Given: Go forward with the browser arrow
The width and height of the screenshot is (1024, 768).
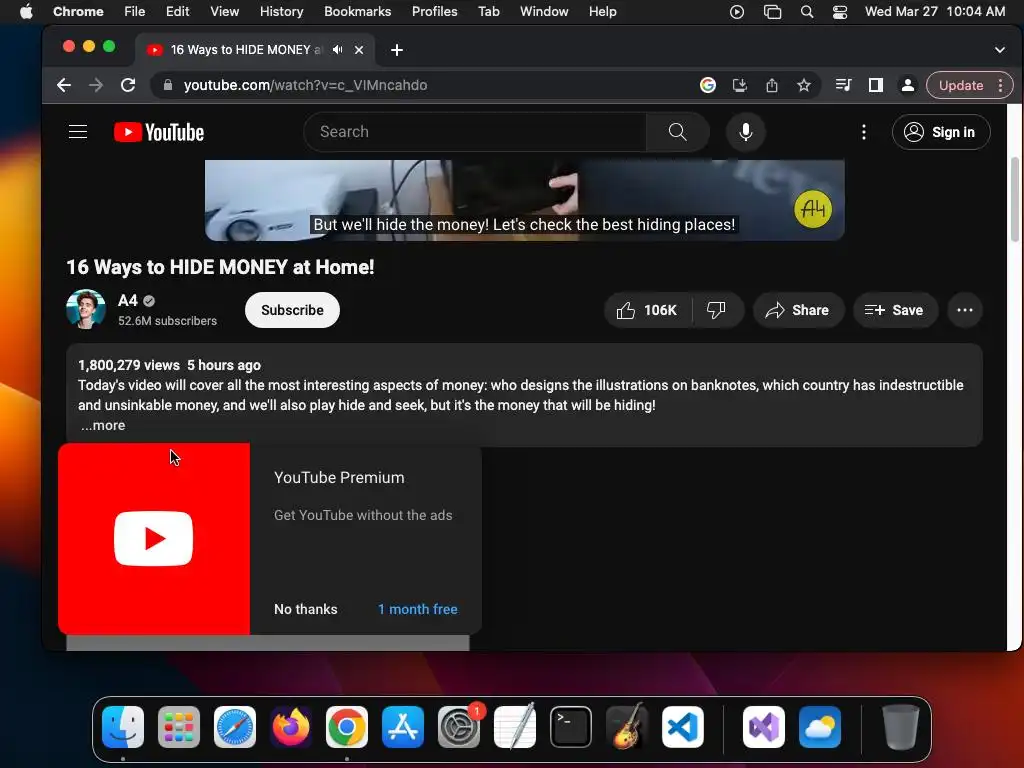Looking at the screenshot, I should point(96,85).
